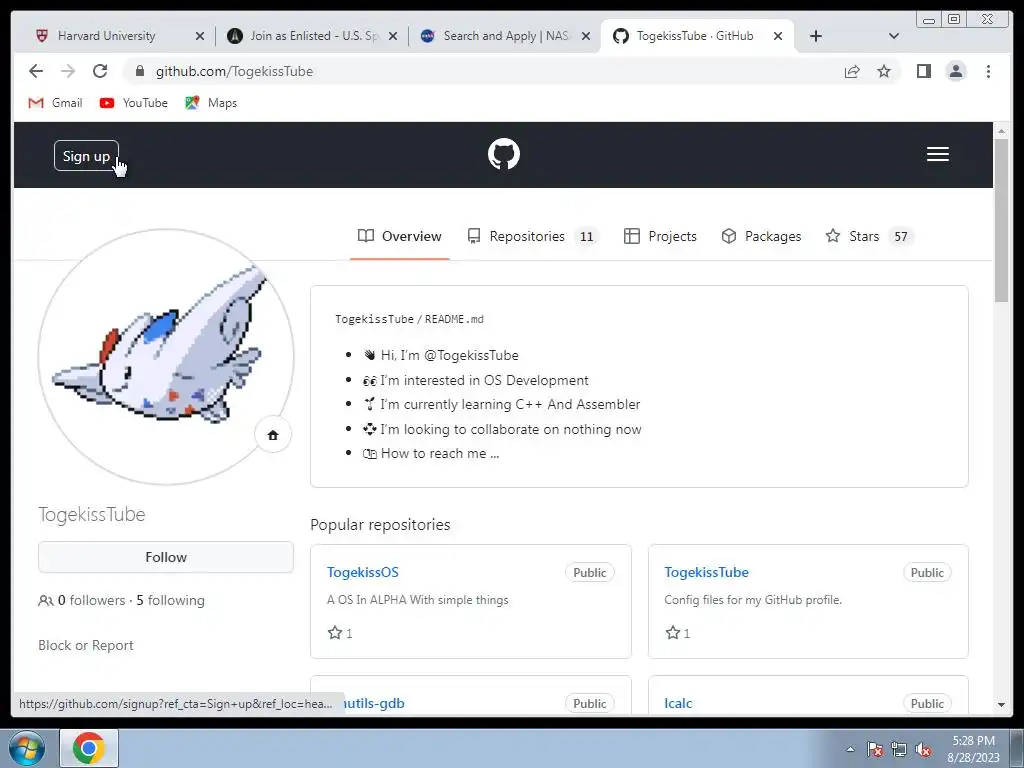Viewport: 1024px width, 768px height.
Task: Click the scrollbar down arrow
Action: point(1001,705)
